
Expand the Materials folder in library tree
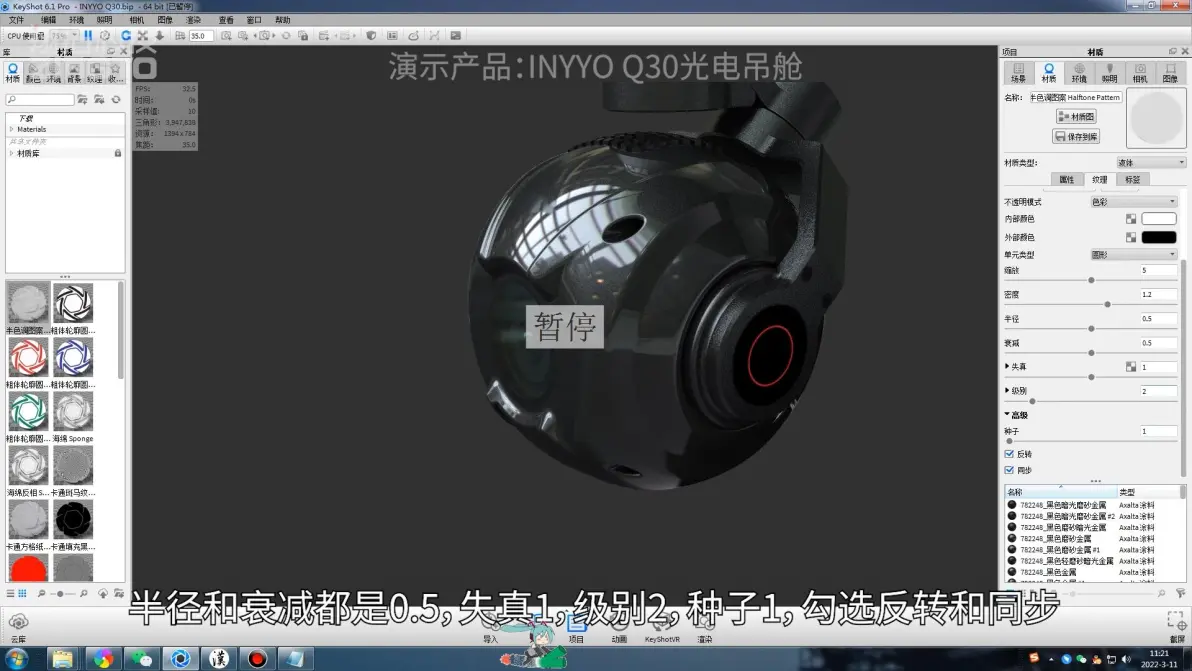[11, 129]
